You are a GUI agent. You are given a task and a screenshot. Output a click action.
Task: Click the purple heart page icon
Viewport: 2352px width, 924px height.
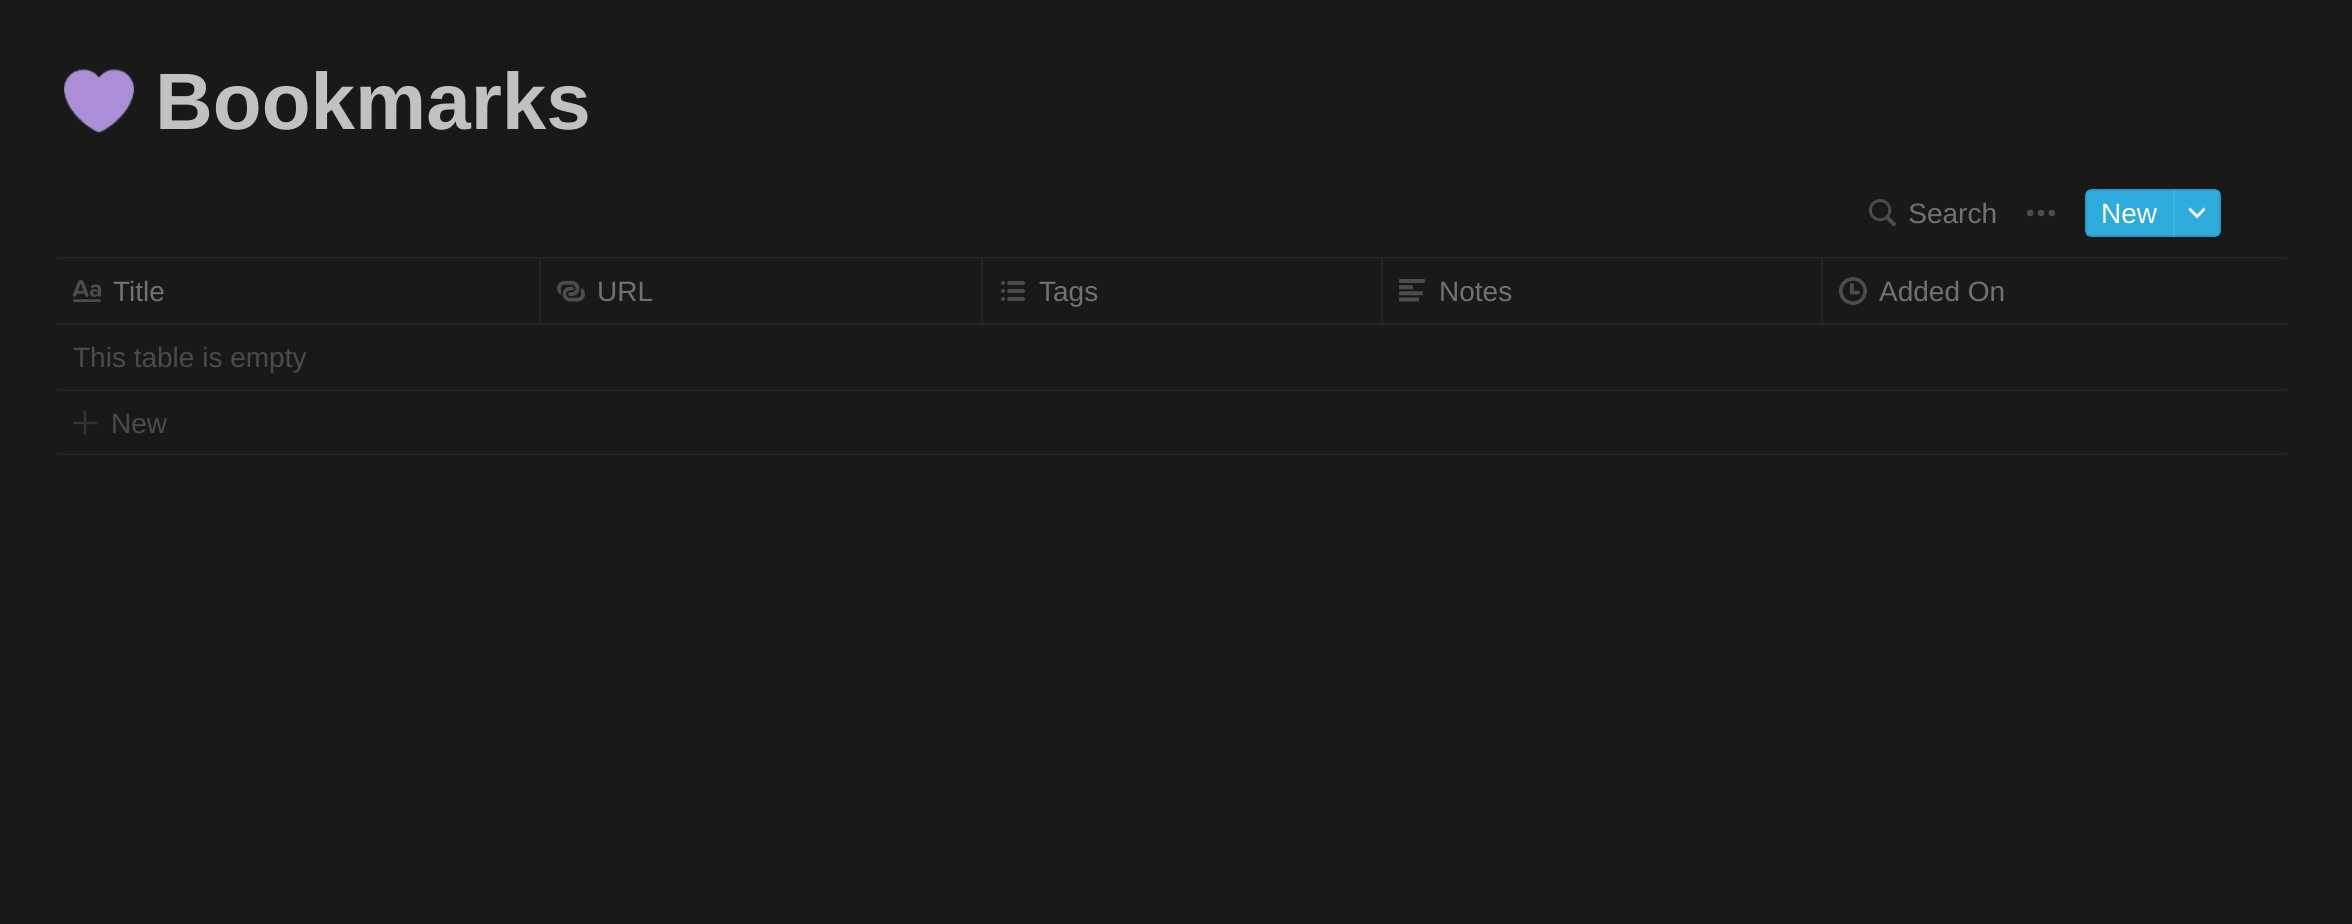click(98, 98)
